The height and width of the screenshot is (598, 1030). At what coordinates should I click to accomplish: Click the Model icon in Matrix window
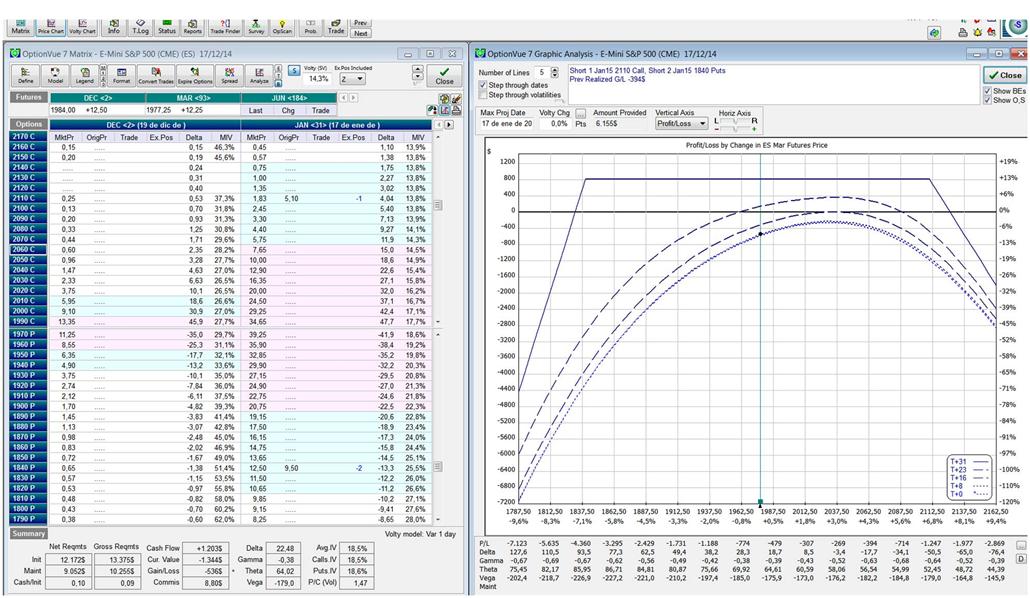[56, 76]
